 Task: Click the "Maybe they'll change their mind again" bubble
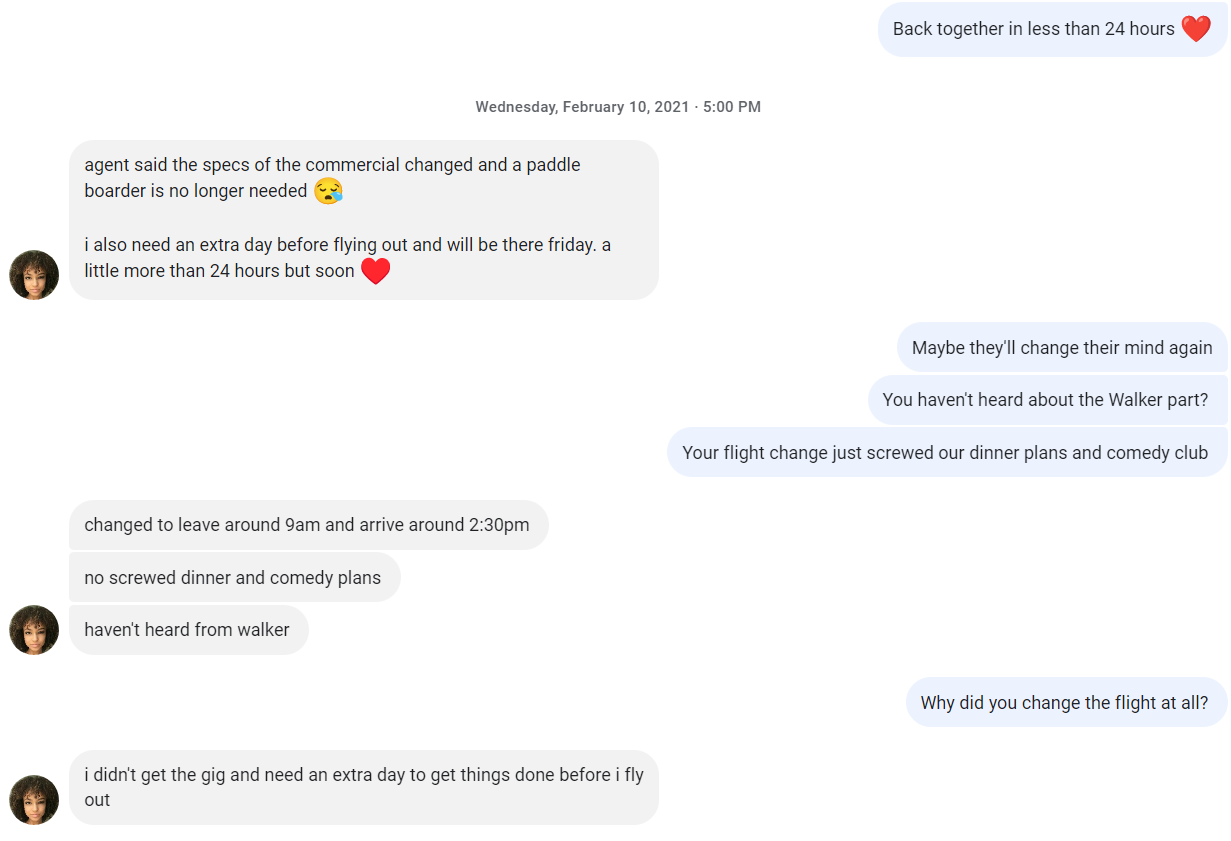point(1062,347)
